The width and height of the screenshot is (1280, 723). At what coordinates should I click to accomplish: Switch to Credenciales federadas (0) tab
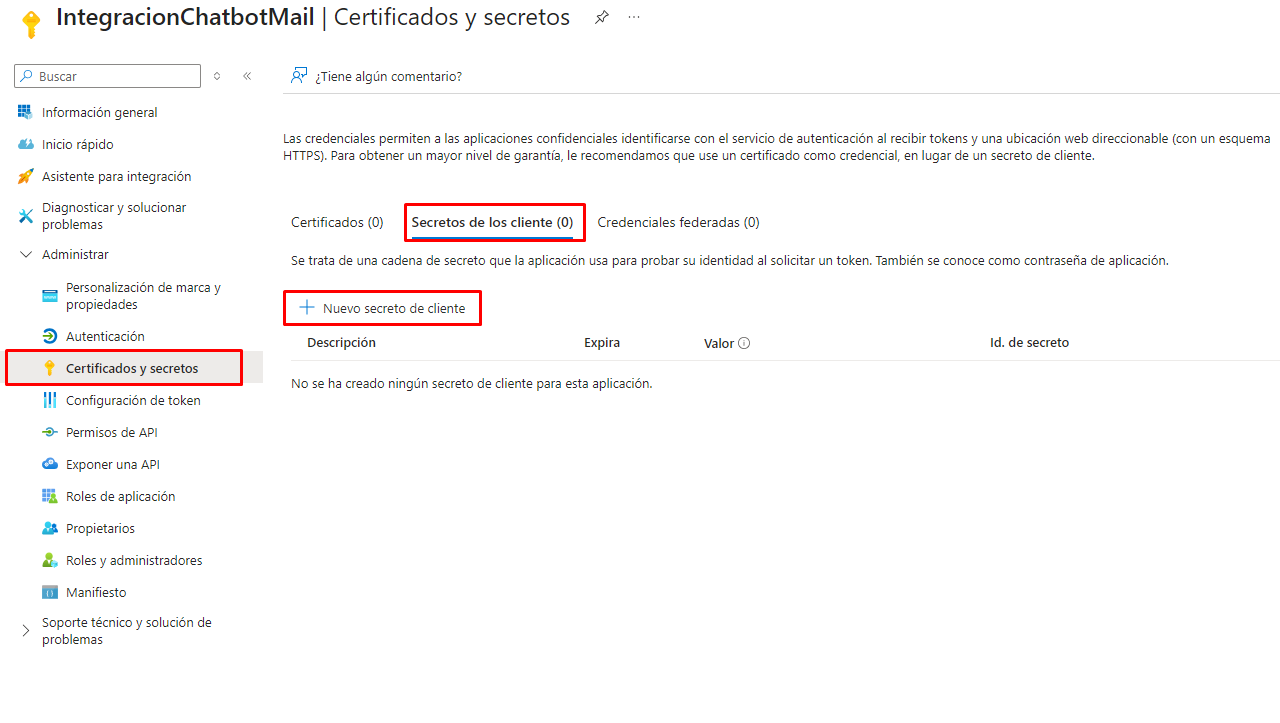click(x=678, y=222)
